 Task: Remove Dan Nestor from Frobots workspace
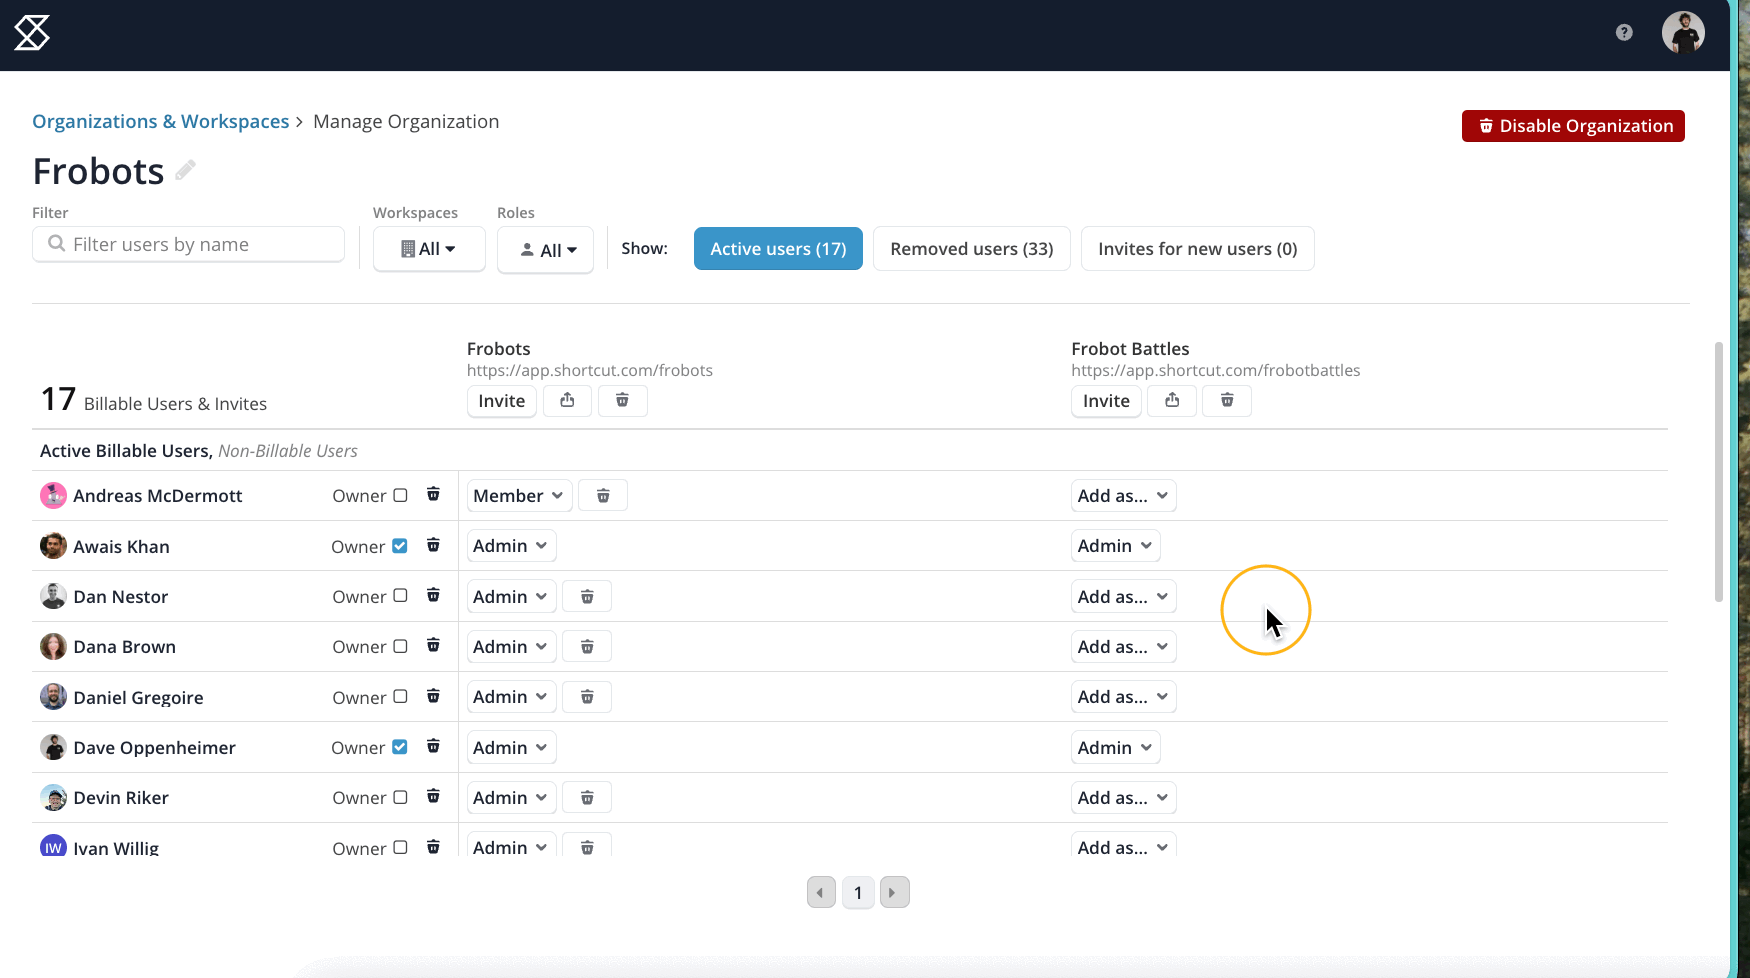point(587,597)
